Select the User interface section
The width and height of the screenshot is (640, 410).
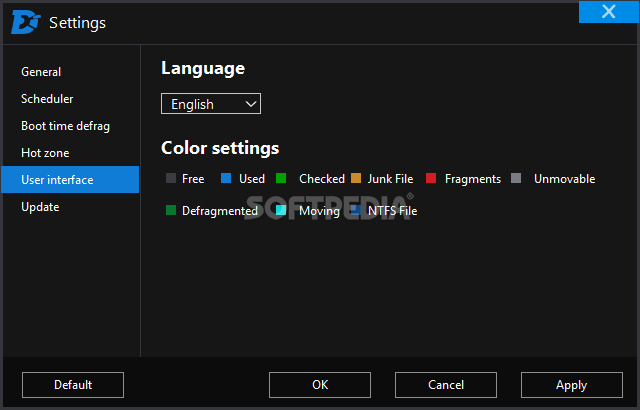70,180
